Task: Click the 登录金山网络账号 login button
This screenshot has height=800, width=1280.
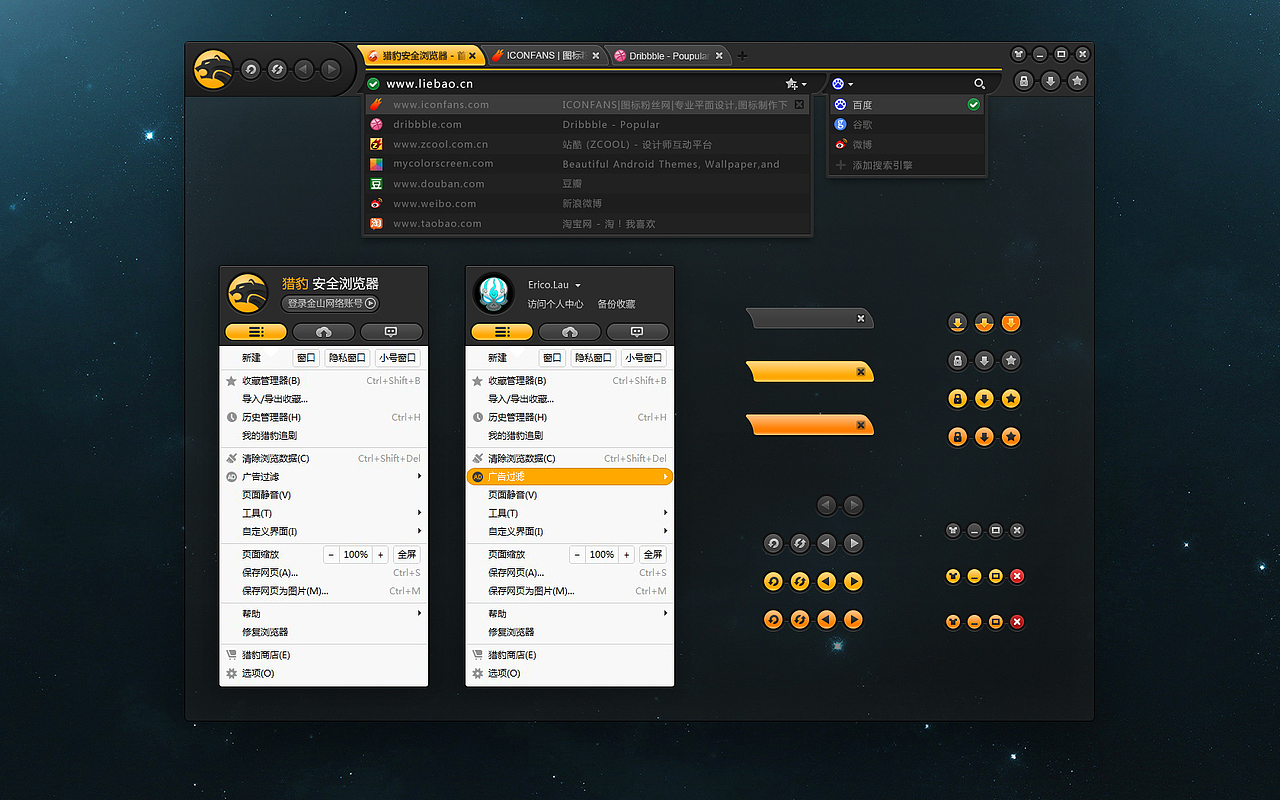Action: [x=329, y=303]
